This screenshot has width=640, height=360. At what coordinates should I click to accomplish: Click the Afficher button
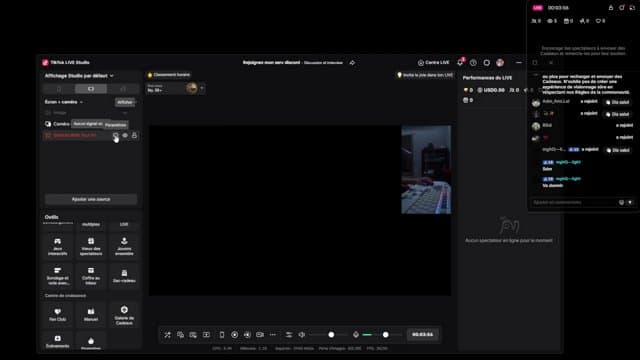point(125,102)
